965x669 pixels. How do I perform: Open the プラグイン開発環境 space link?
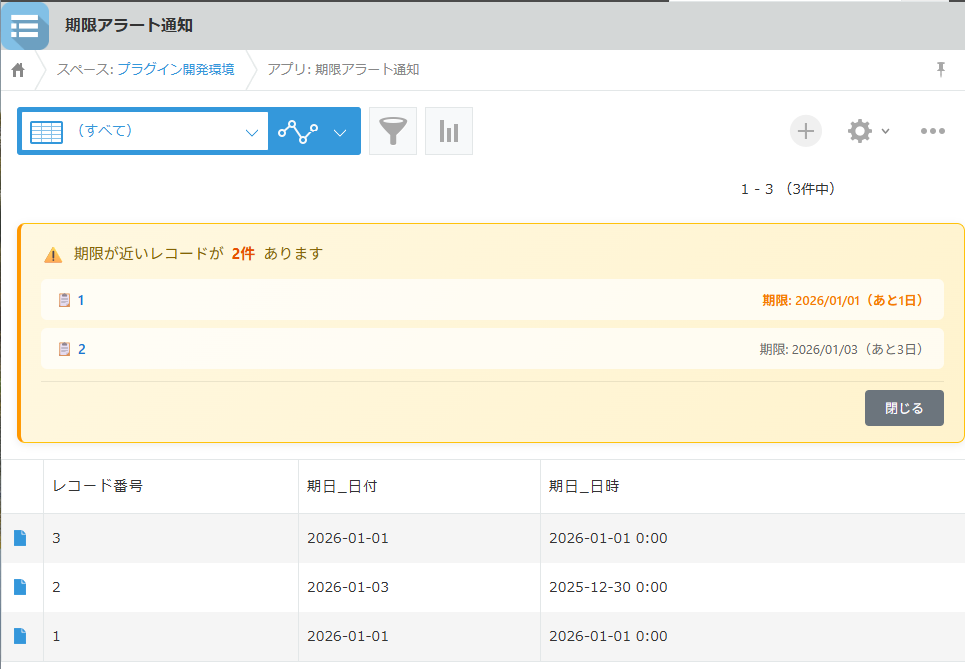tap(176, 70)
